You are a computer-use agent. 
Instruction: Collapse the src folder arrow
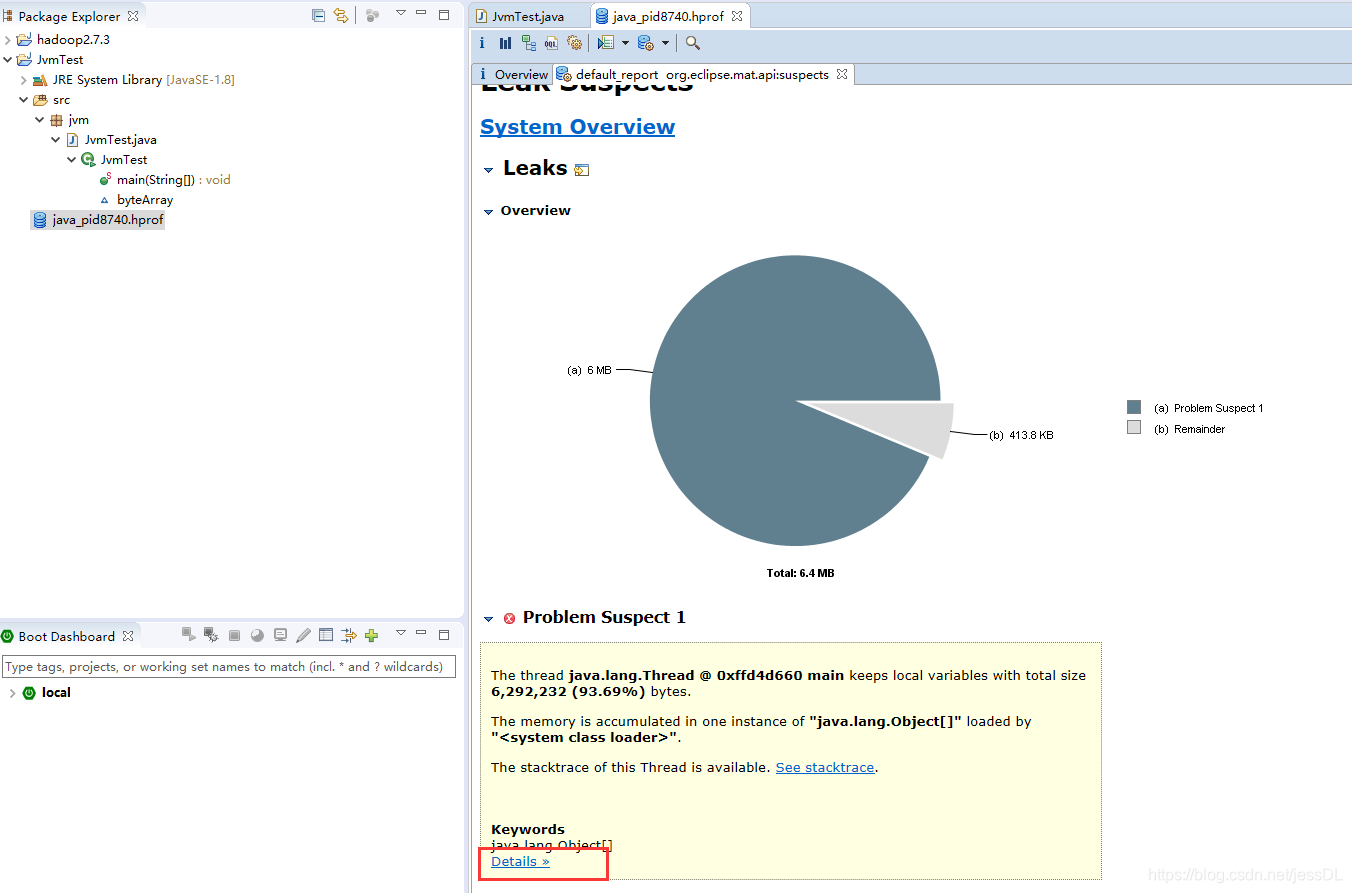[24, 100]
